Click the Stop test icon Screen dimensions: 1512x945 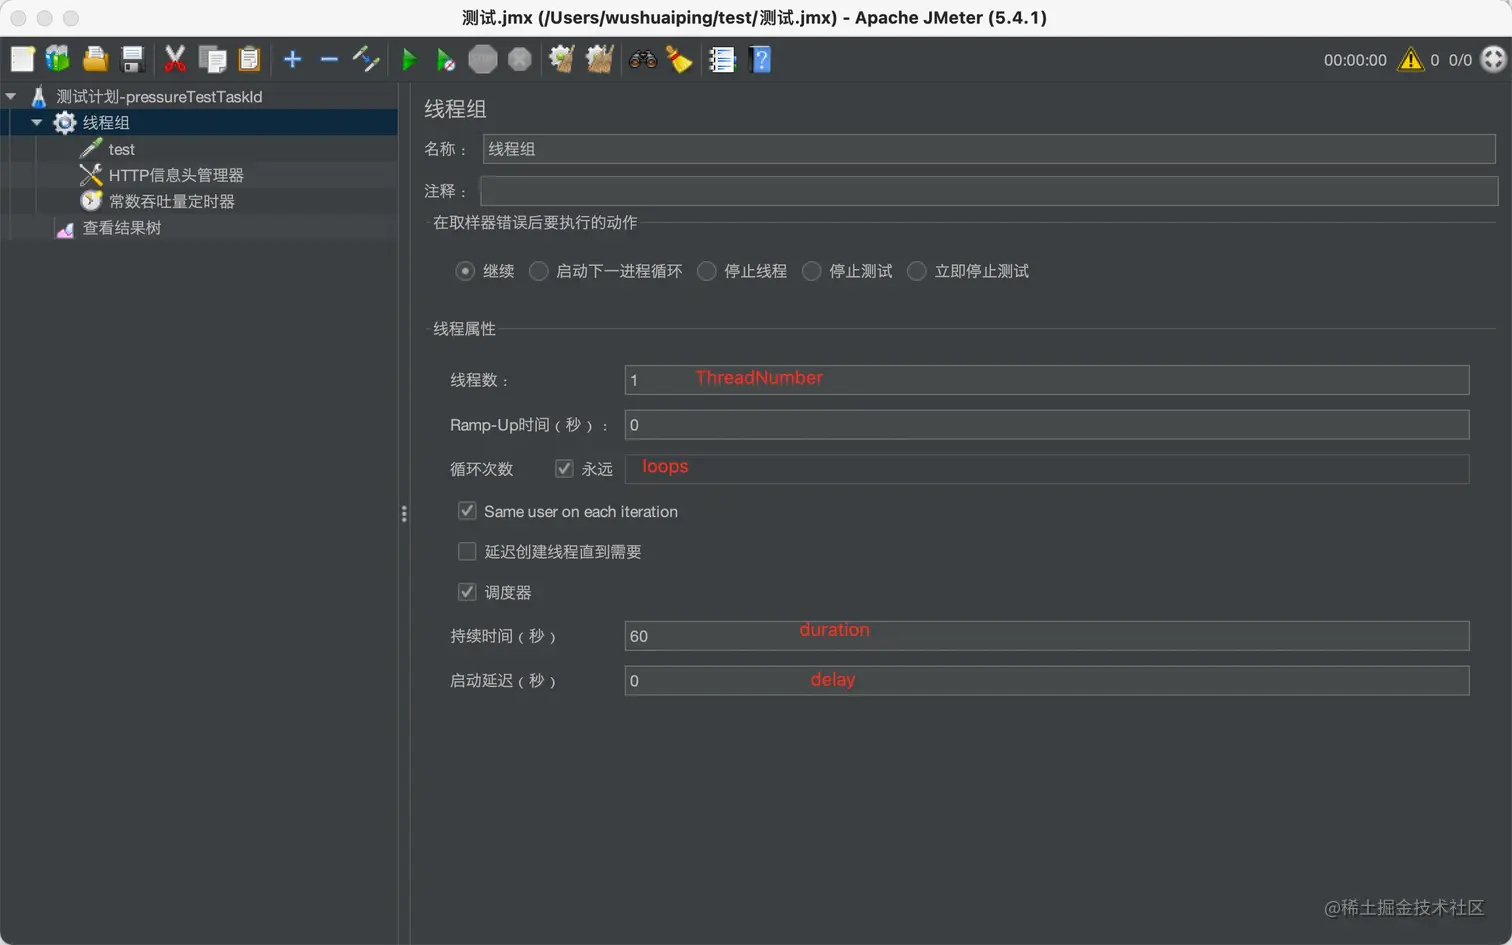point(483,60)
